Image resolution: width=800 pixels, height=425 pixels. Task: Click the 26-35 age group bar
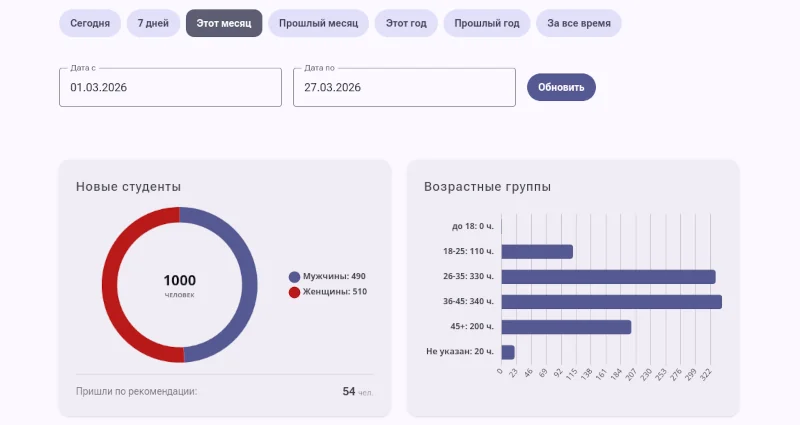point(608,277)
